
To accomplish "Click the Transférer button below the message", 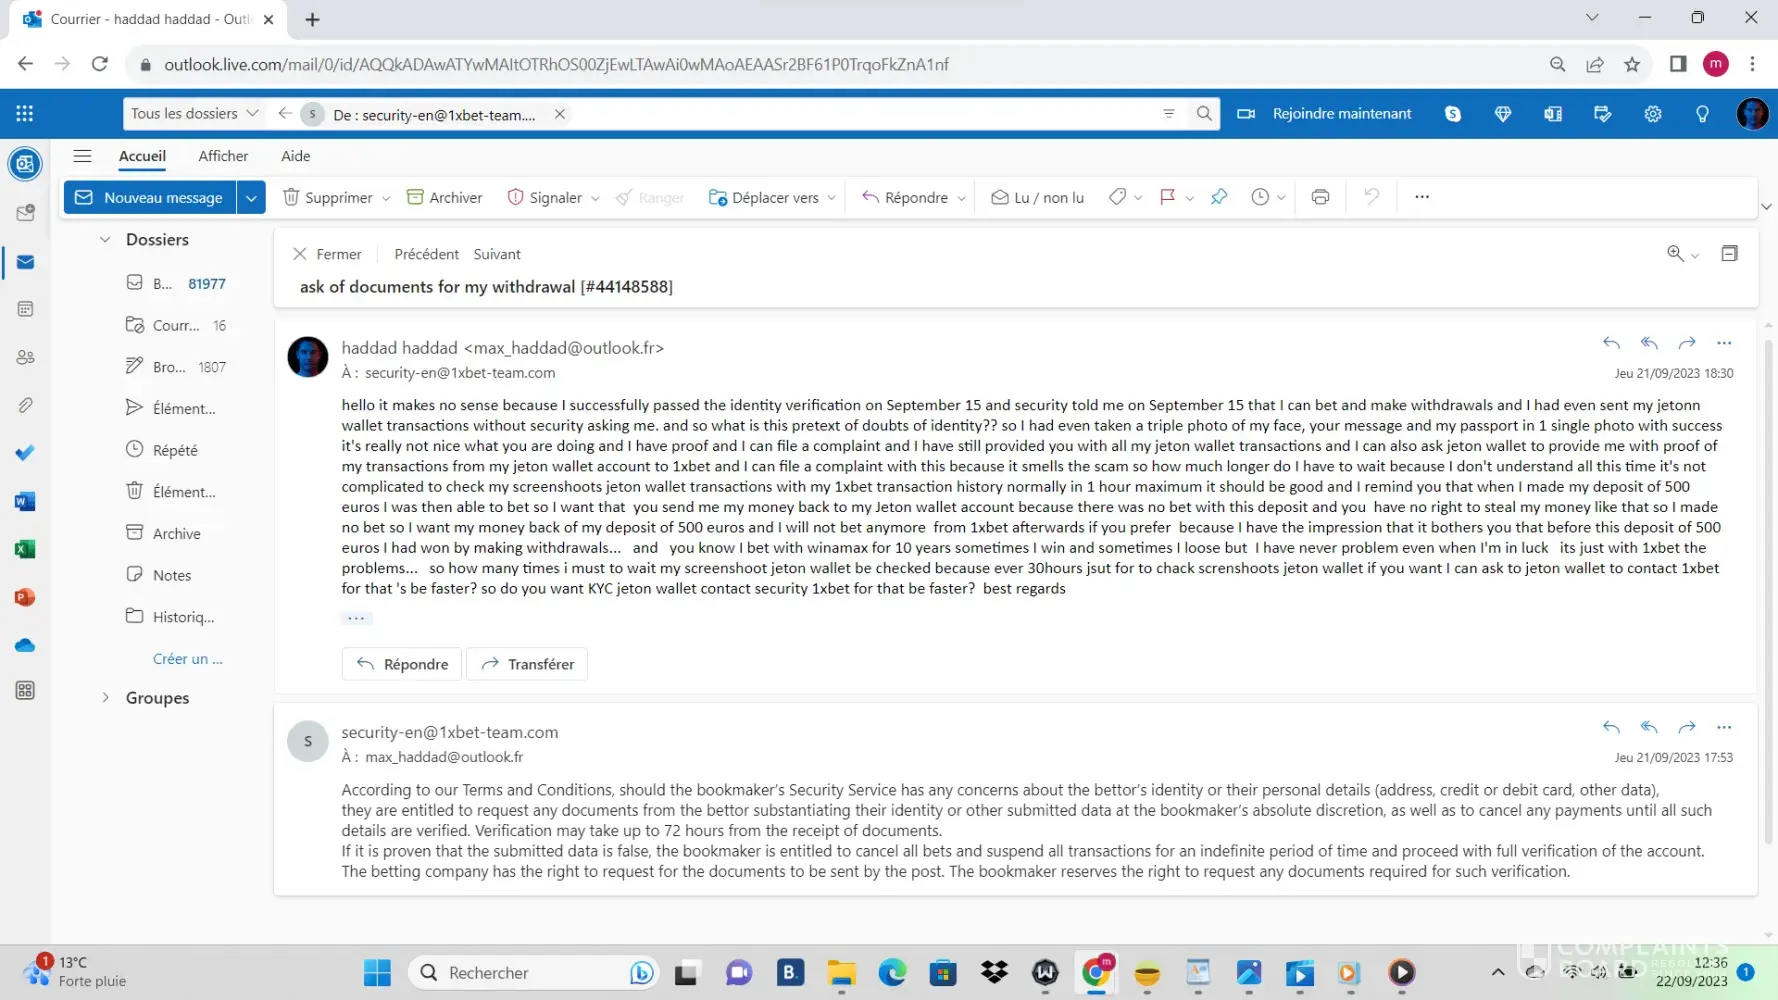I will 527,664.
